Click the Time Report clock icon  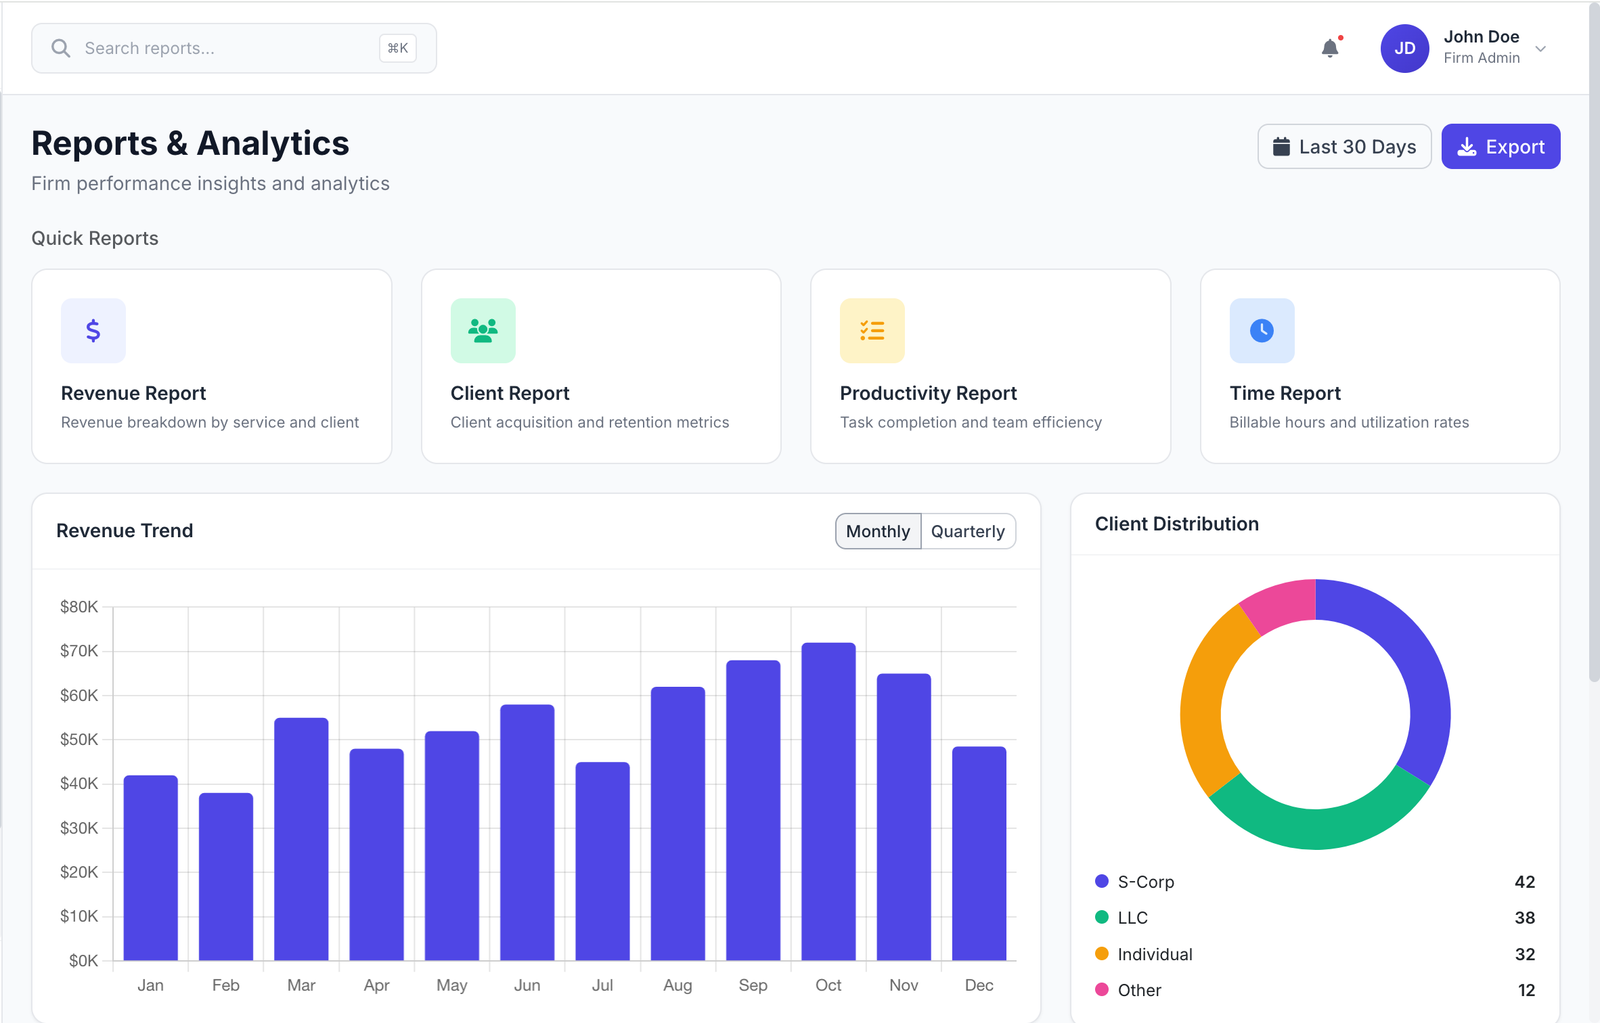(1261, 330)
